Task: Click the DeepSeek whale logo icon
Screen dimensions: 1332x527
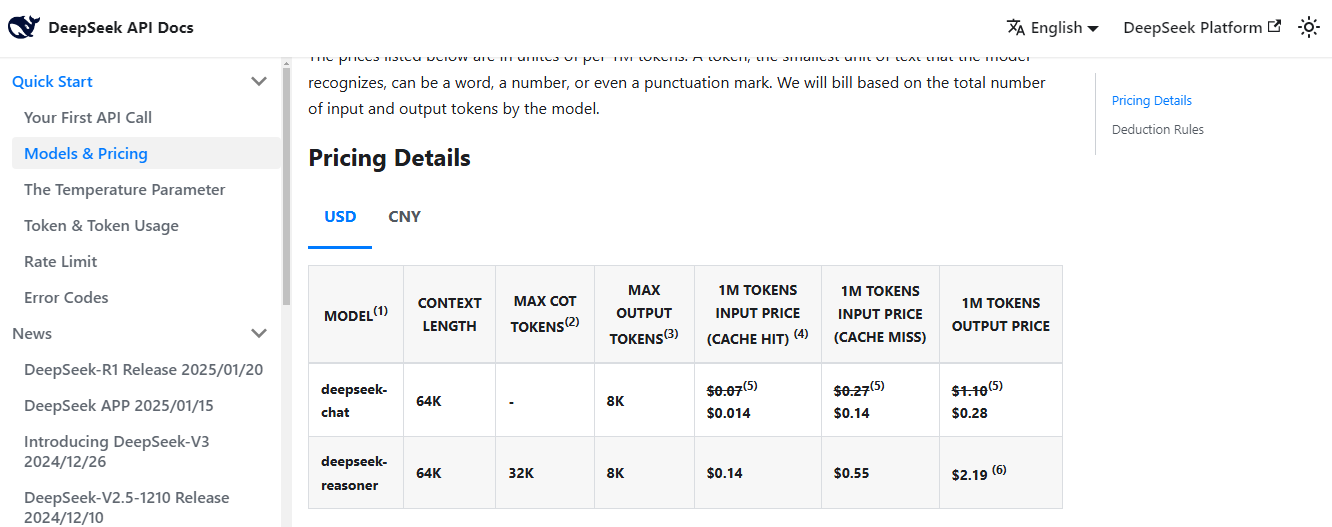Action: point(24,27)
